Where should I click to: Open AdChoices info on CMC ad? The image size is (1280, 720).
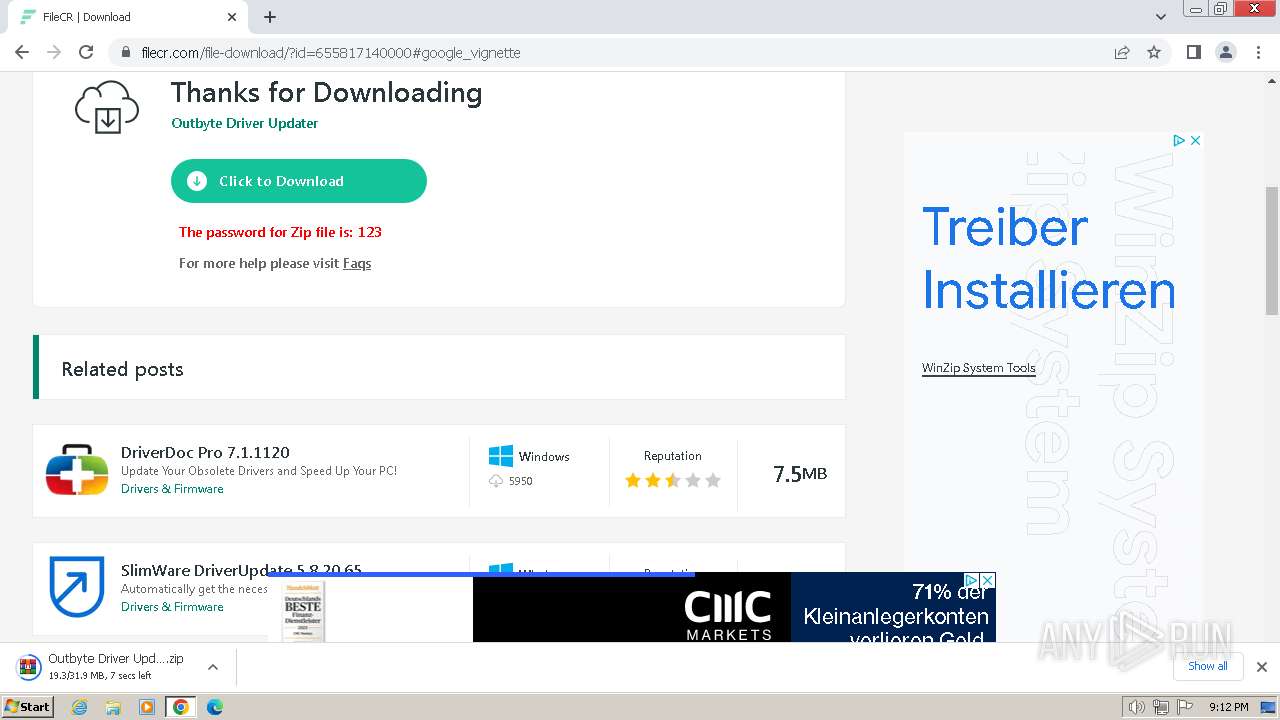(970, 580)
